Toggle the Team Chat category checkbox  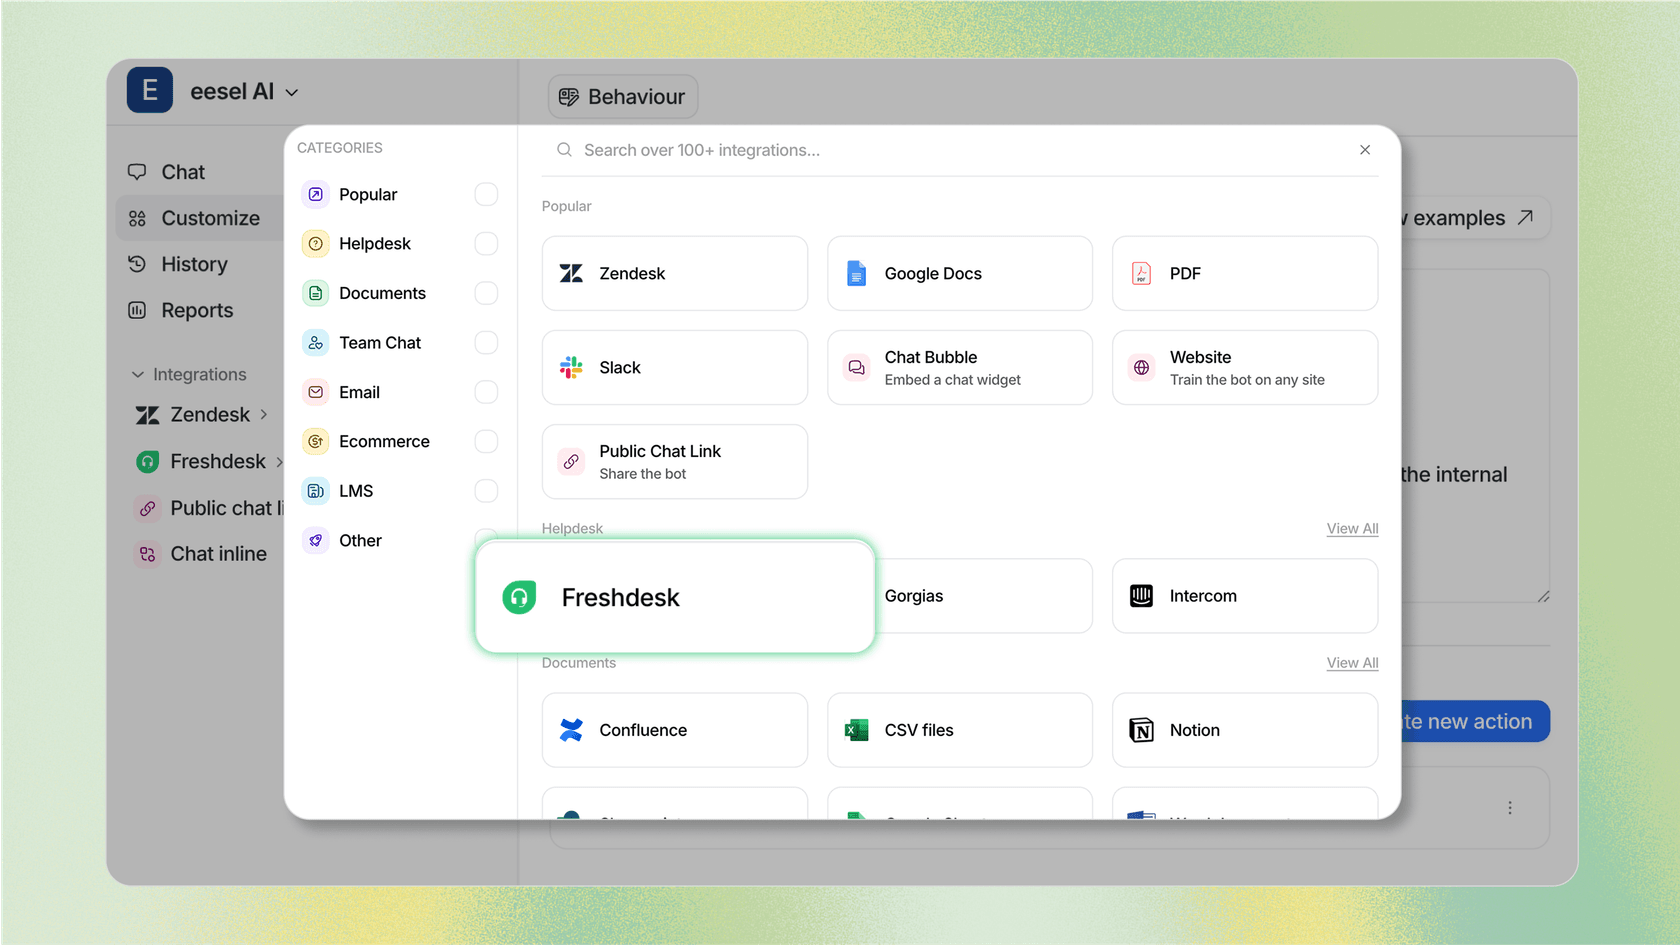[x=486, y=342]
